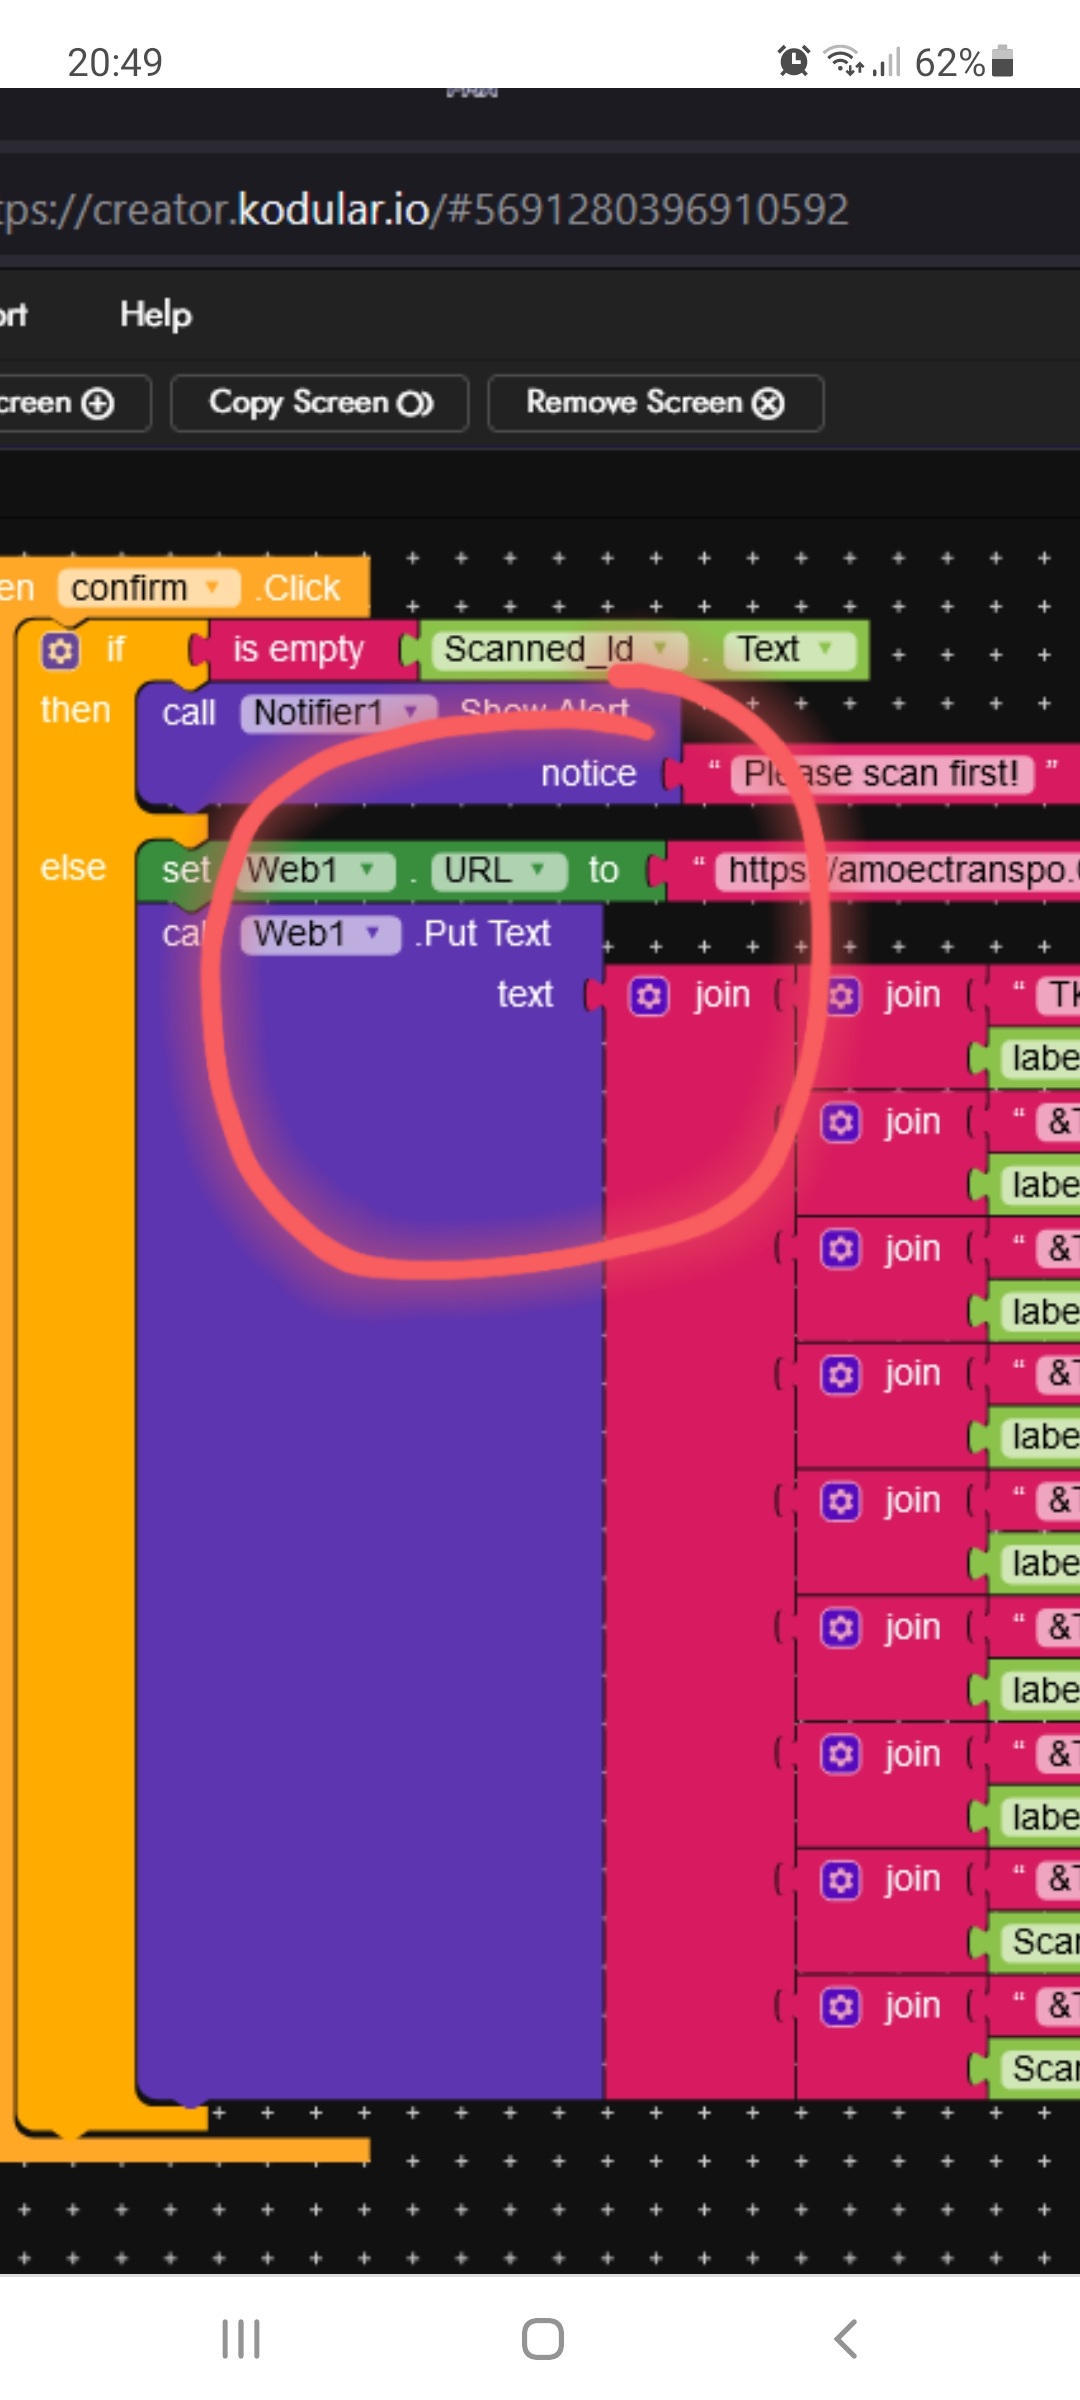Screen dimensions: 1080x2400
Task: Tap the Android back button
Action: point(846,2339)
